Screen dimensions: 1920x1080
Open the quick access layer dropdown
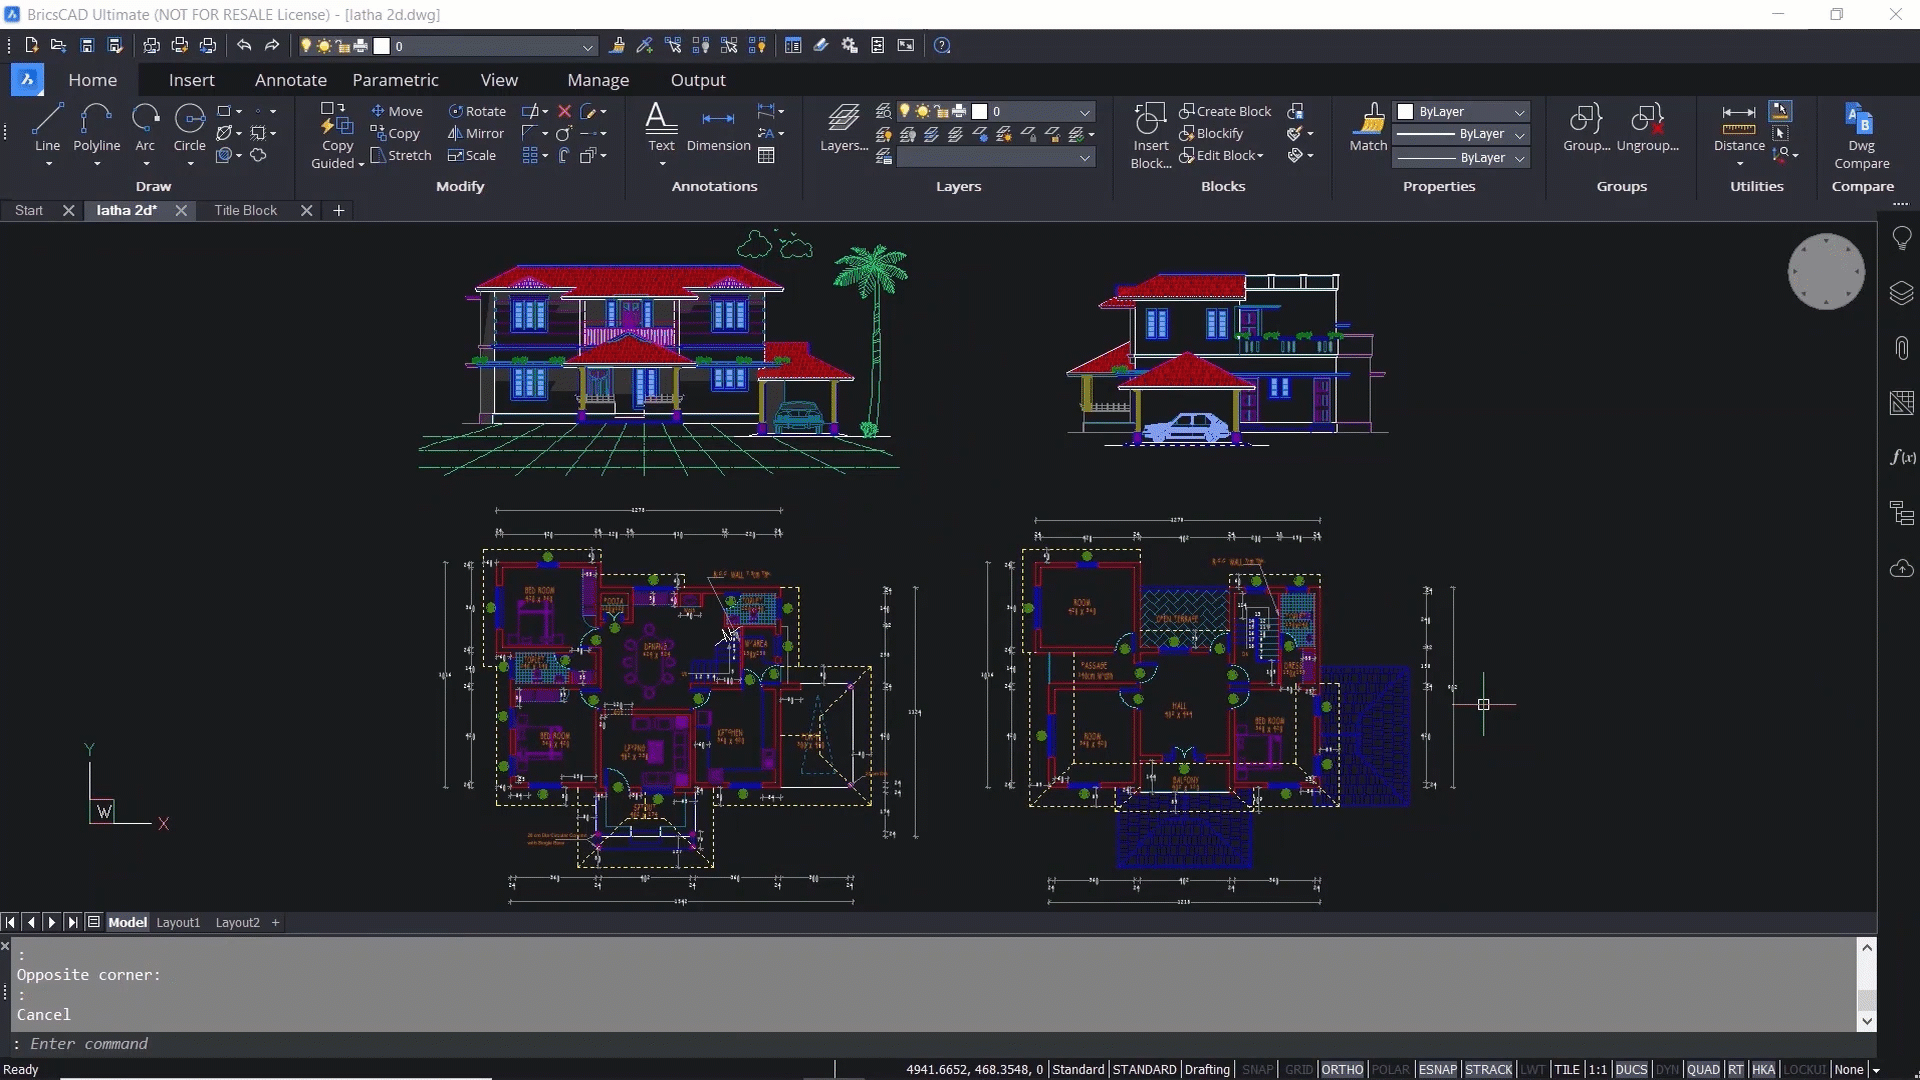588,46
